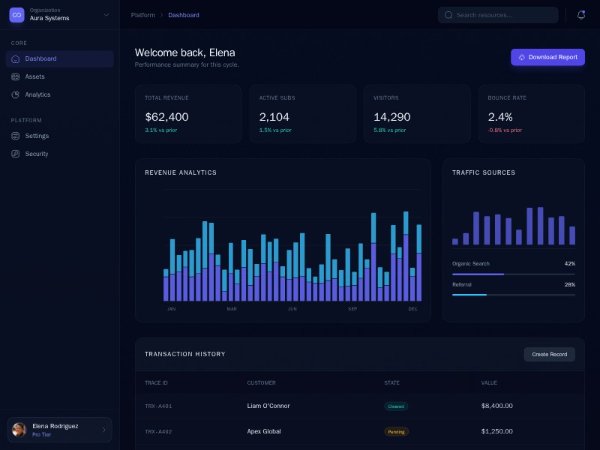
Task: Click the Assets icon in sidebar
Action: 15,77
